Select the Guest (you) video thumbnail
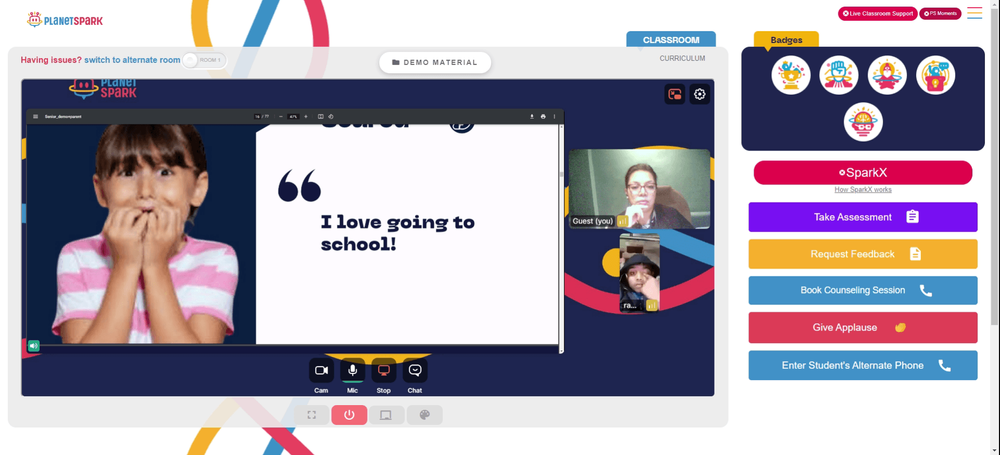Screen dimensions: 1000x455 coord(639,189)
